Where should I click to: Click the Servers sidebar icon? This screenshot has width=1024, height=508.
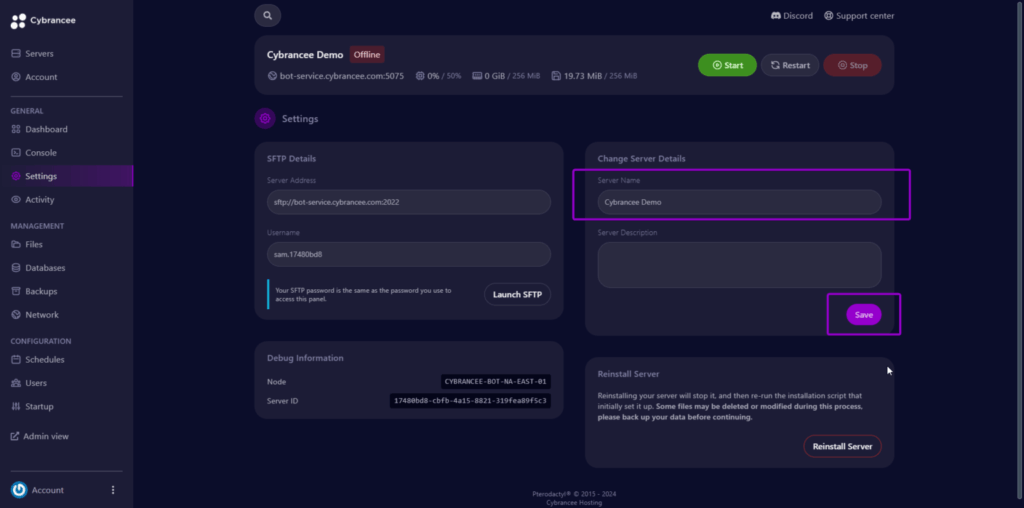(x=16, y=54)
